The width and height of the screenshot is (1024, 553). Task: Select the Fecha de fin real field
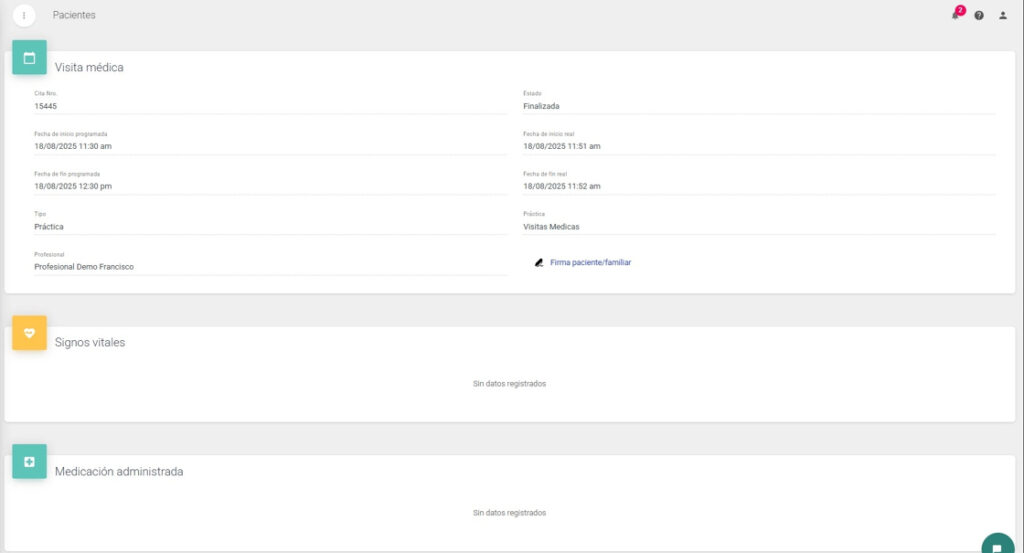tap(758, 186)
